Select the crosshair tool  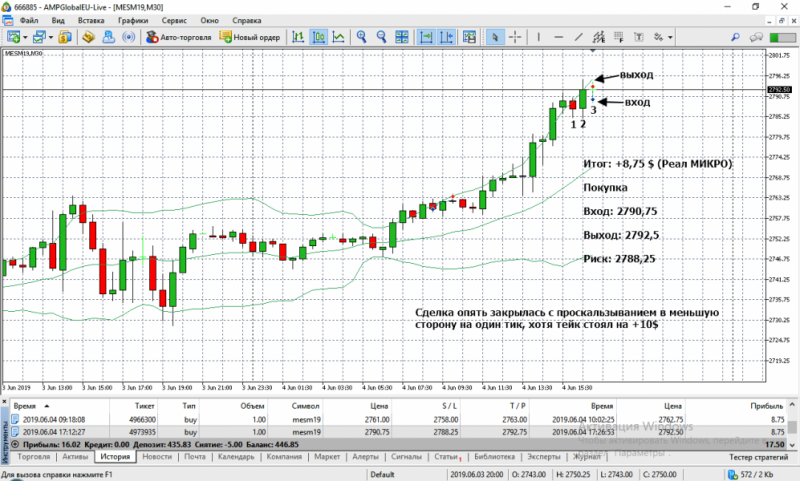coord(515,37)
